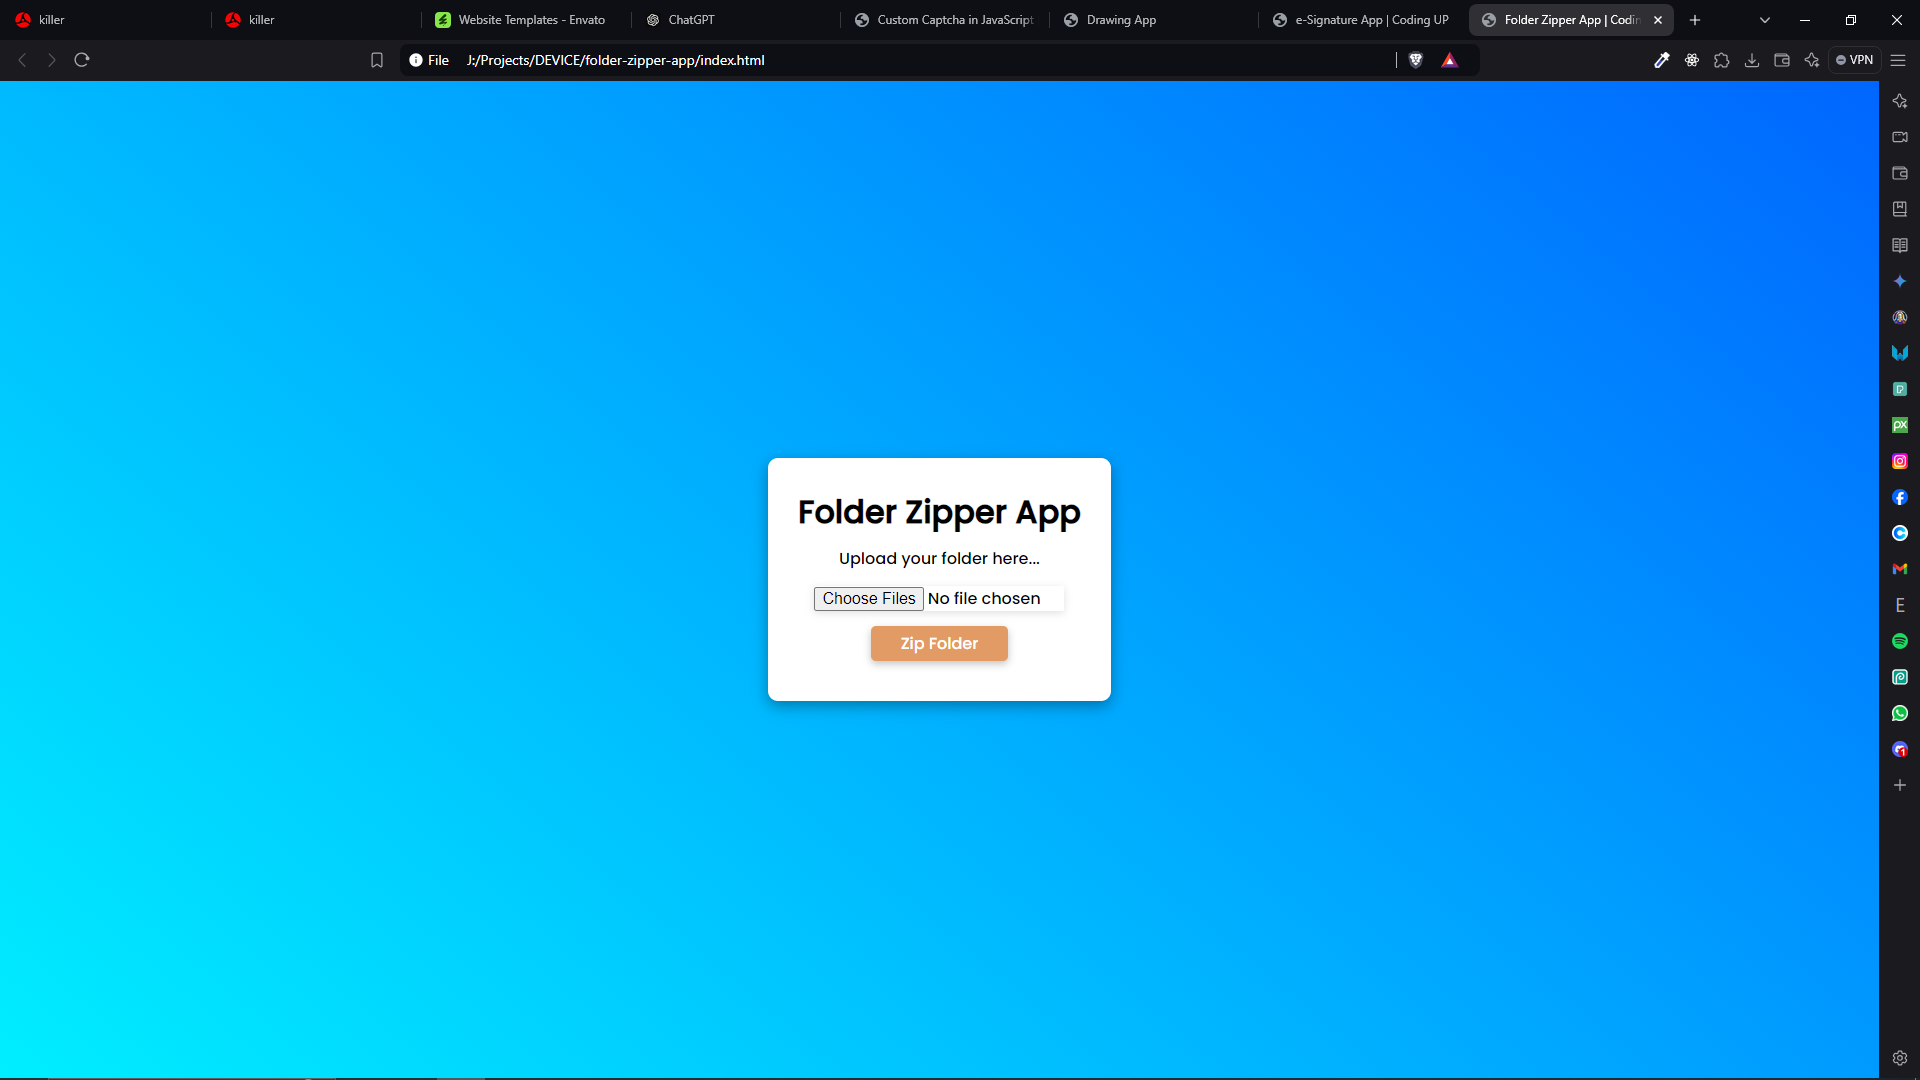1920x1080 pixels.
Task: Switch to first killer tab
Action: [x=105, y=20]
